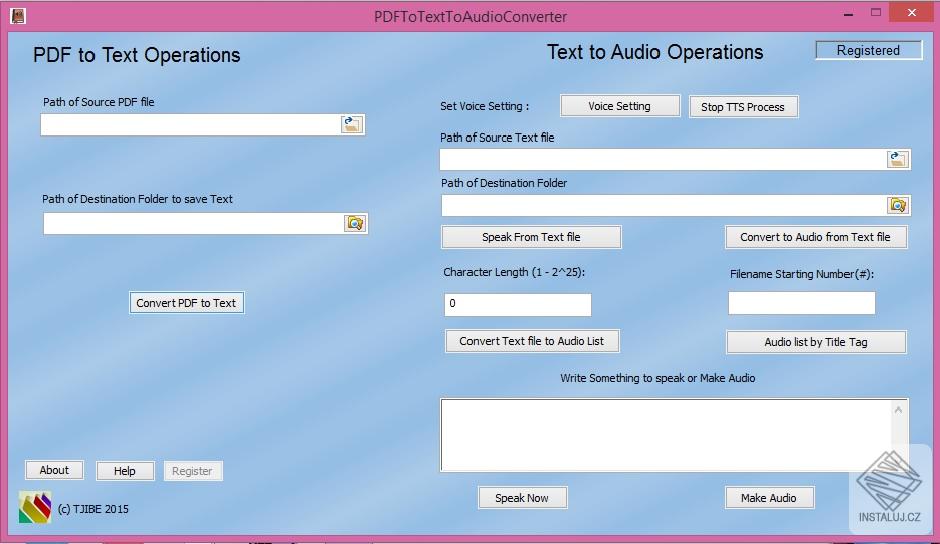This screenshot has width=940, height=544.
Task: Click Text to Audio Operations heading
Action: (x=655, y=52)
